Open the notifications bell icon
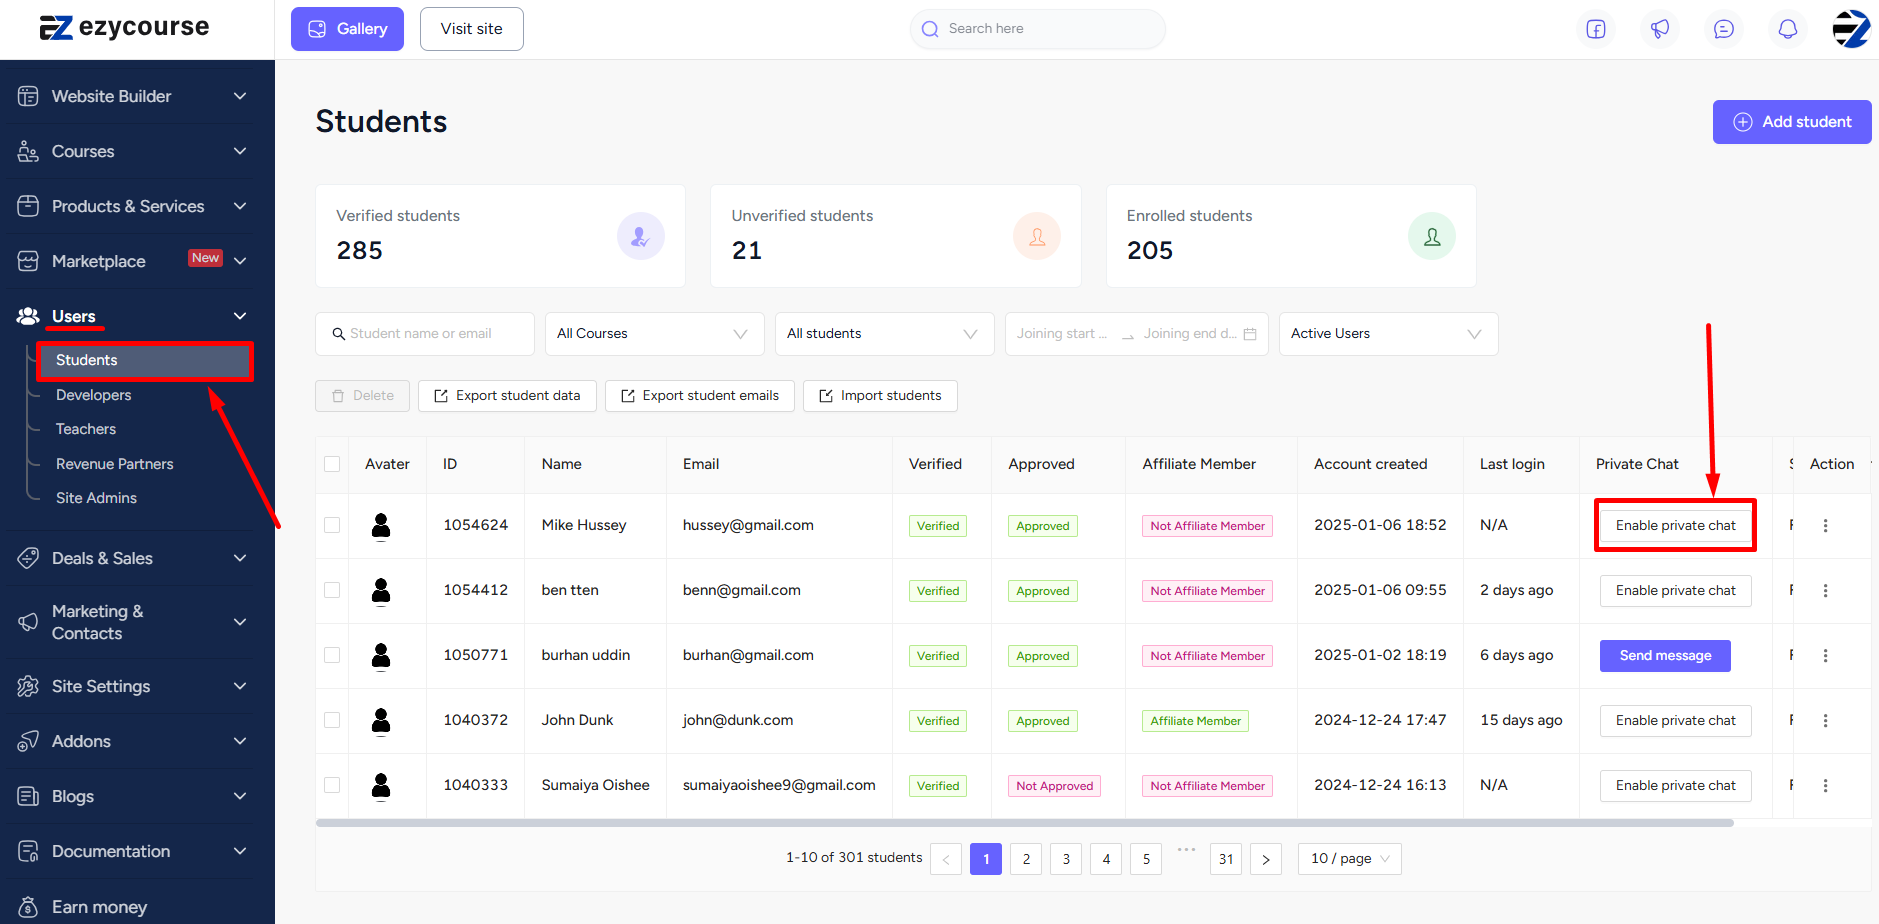 click(x=1788, y=29)
